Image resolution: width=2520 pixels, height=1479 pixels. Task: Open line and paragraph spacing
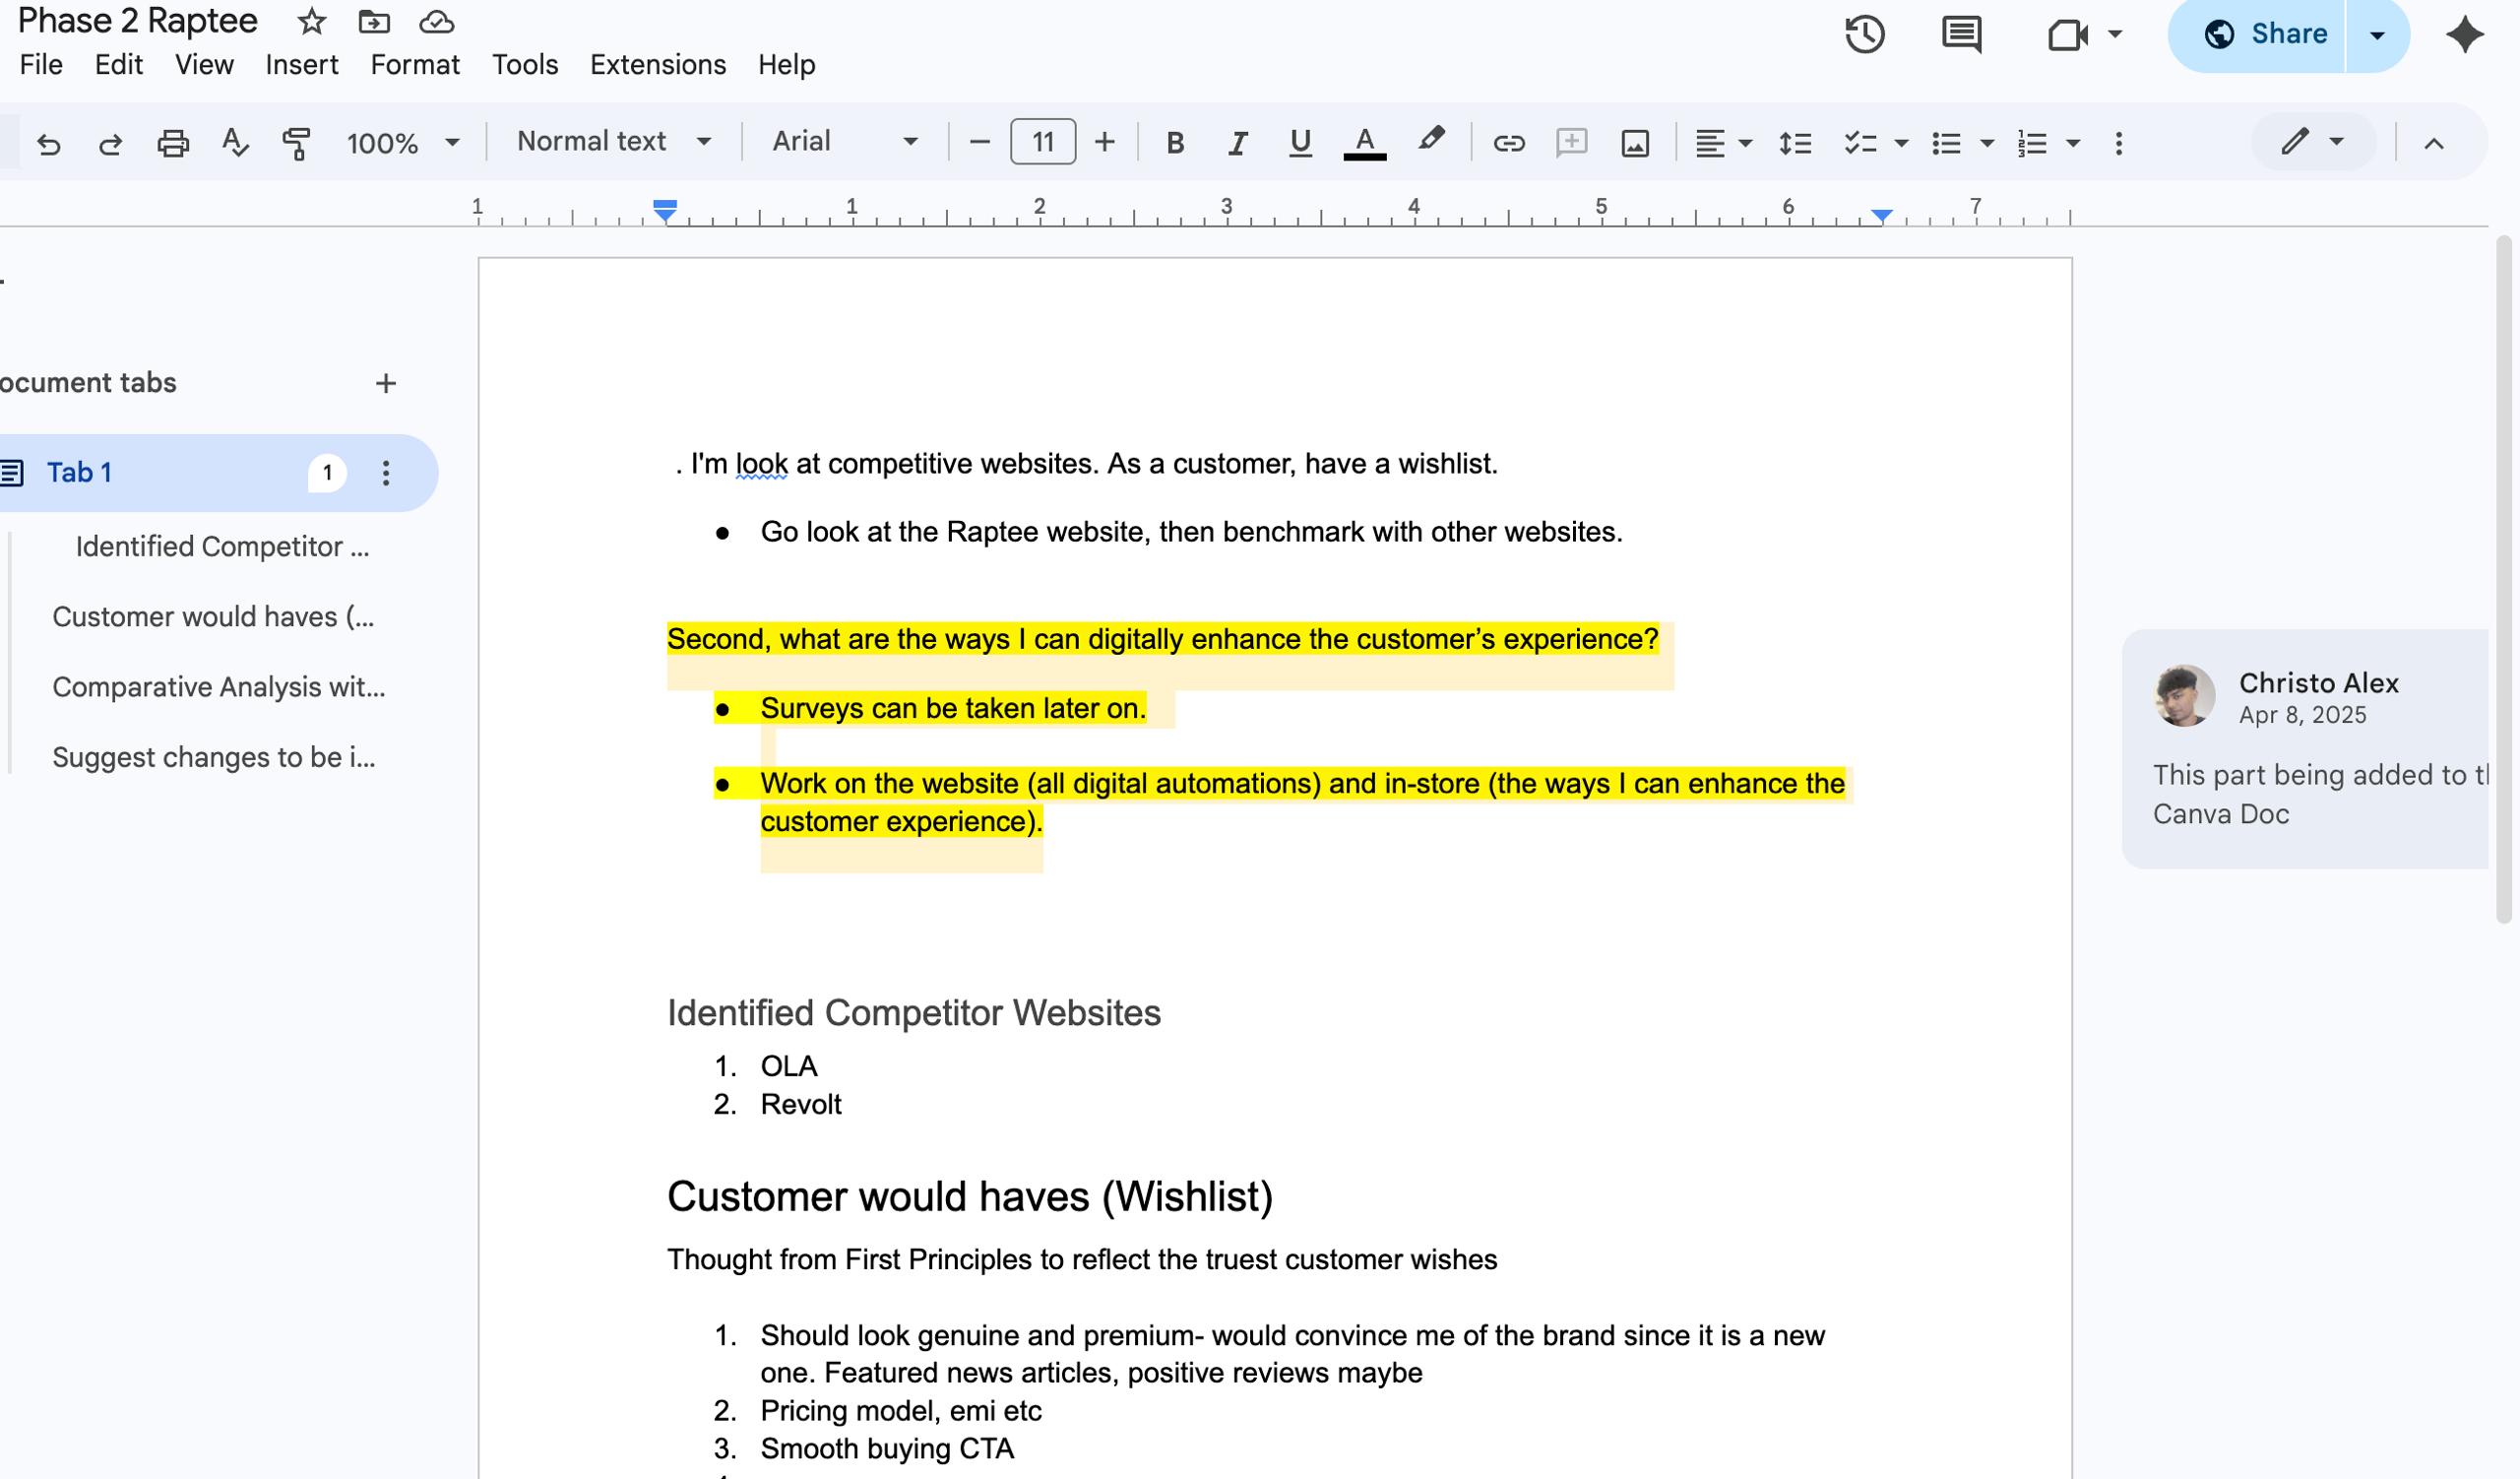[x=1795, y=143]
